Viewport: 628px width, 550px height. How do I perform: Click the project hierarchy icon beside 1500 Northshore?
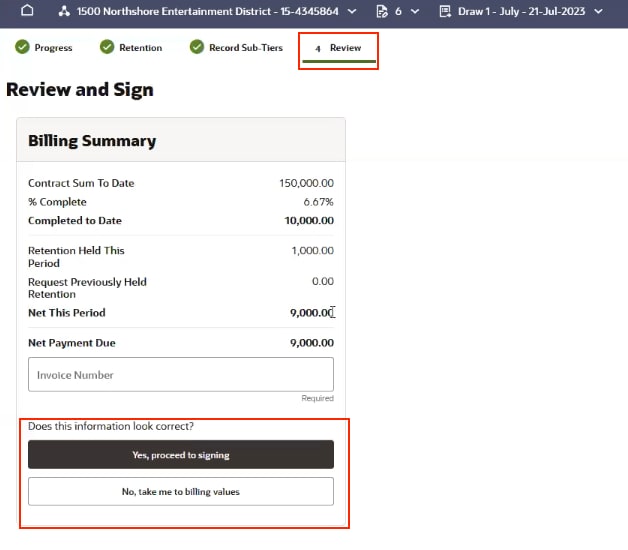coord(65,11)
